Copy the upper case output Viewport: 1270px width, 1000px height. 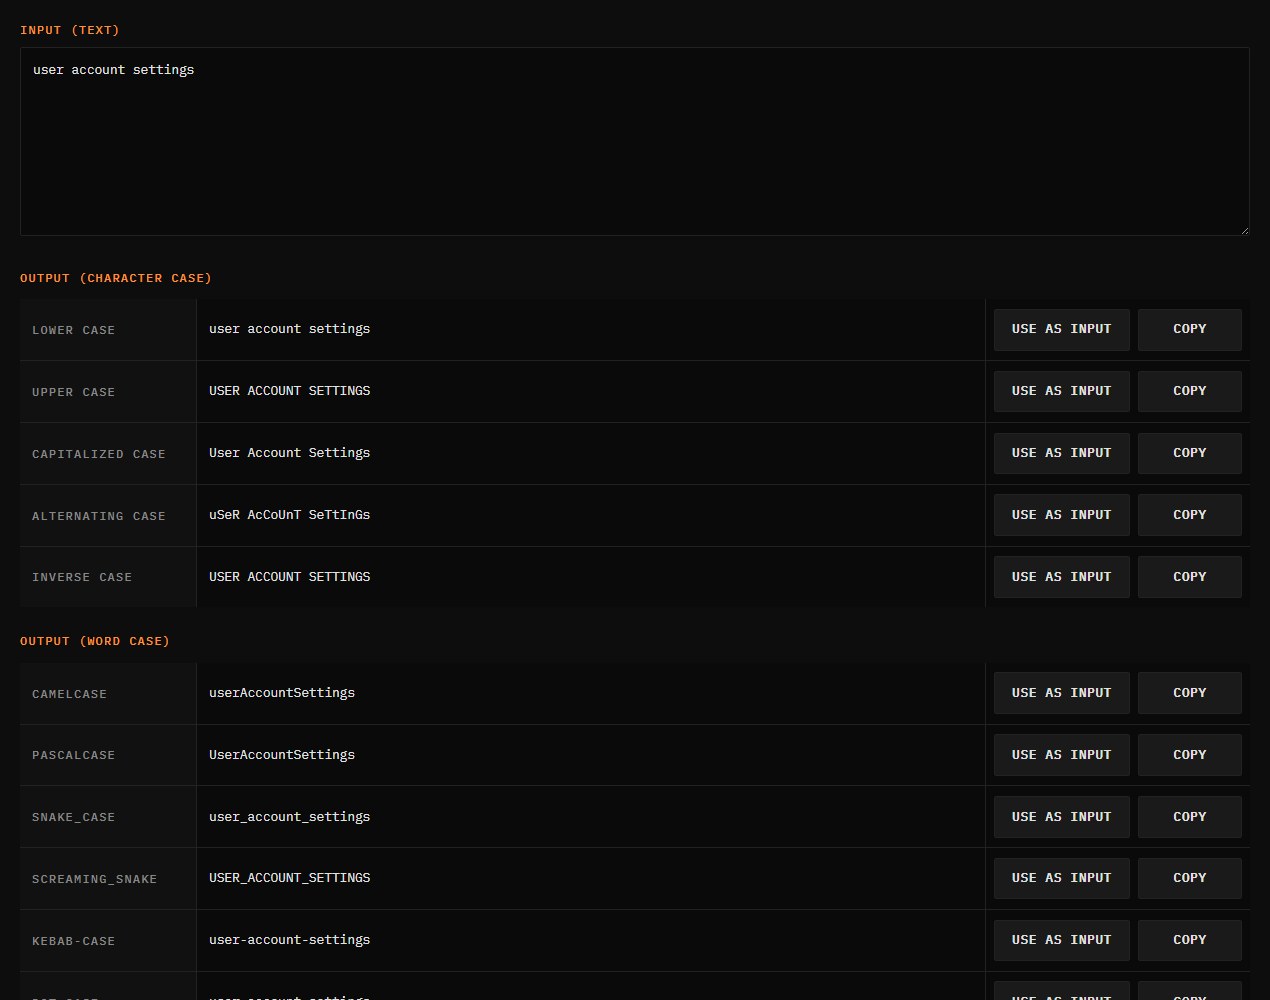[1190, 391]
